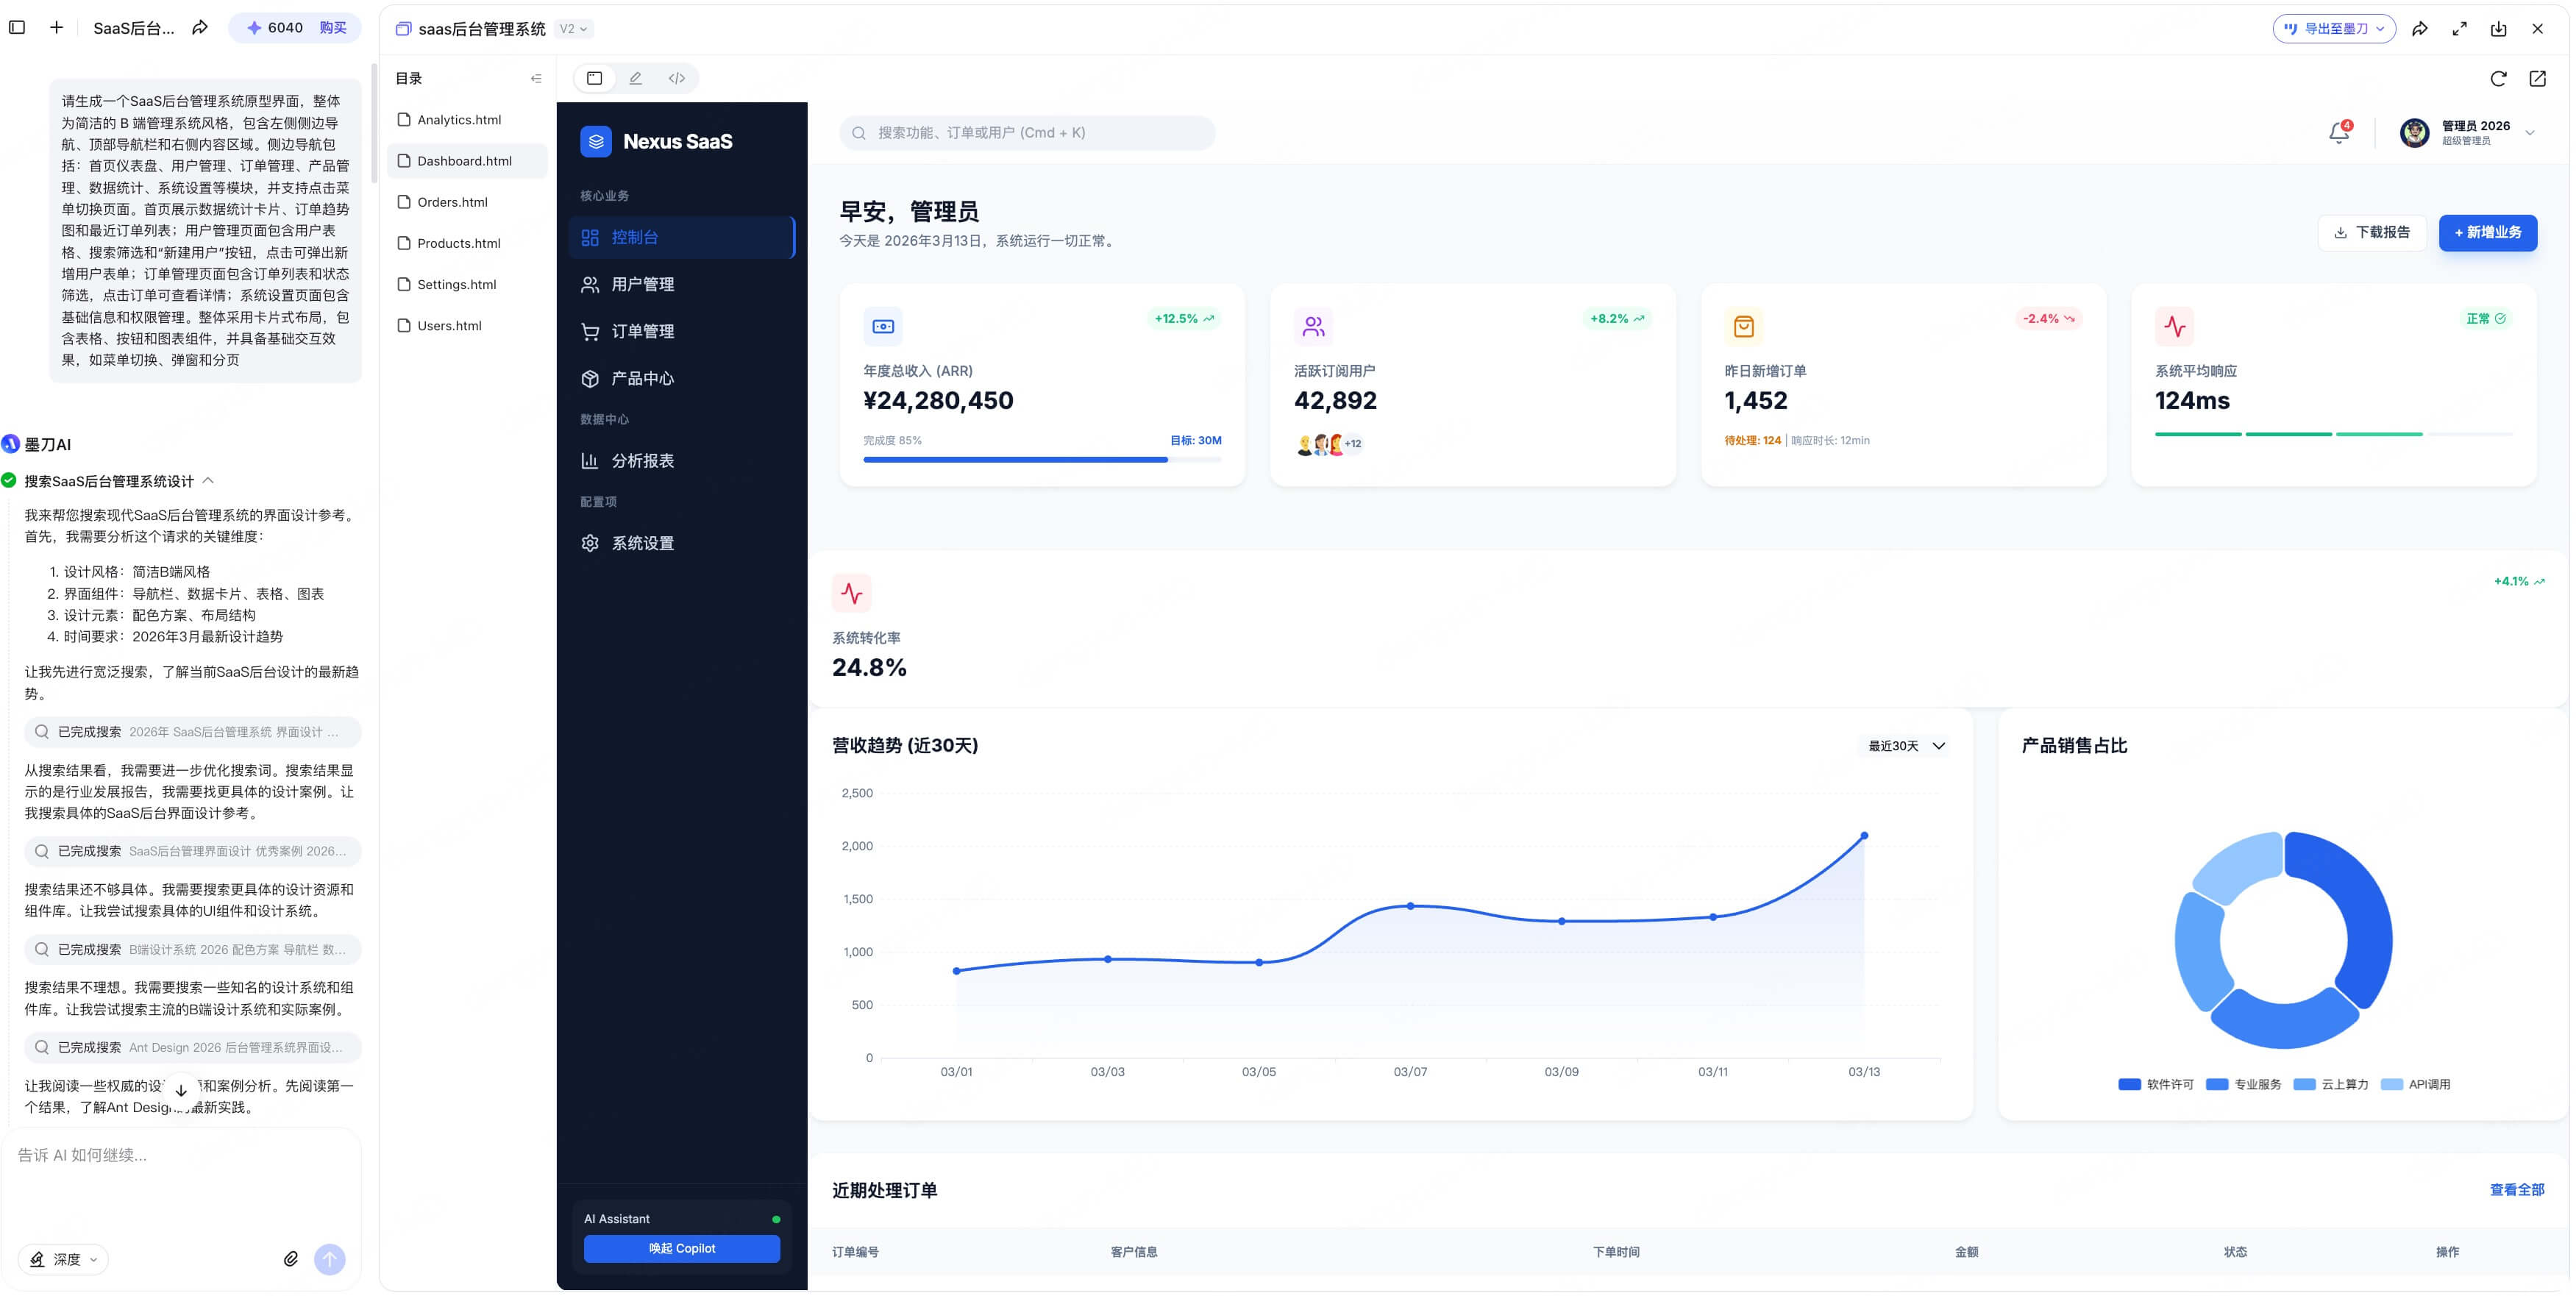Select the preview layout mode button

[x=594, y=78]
